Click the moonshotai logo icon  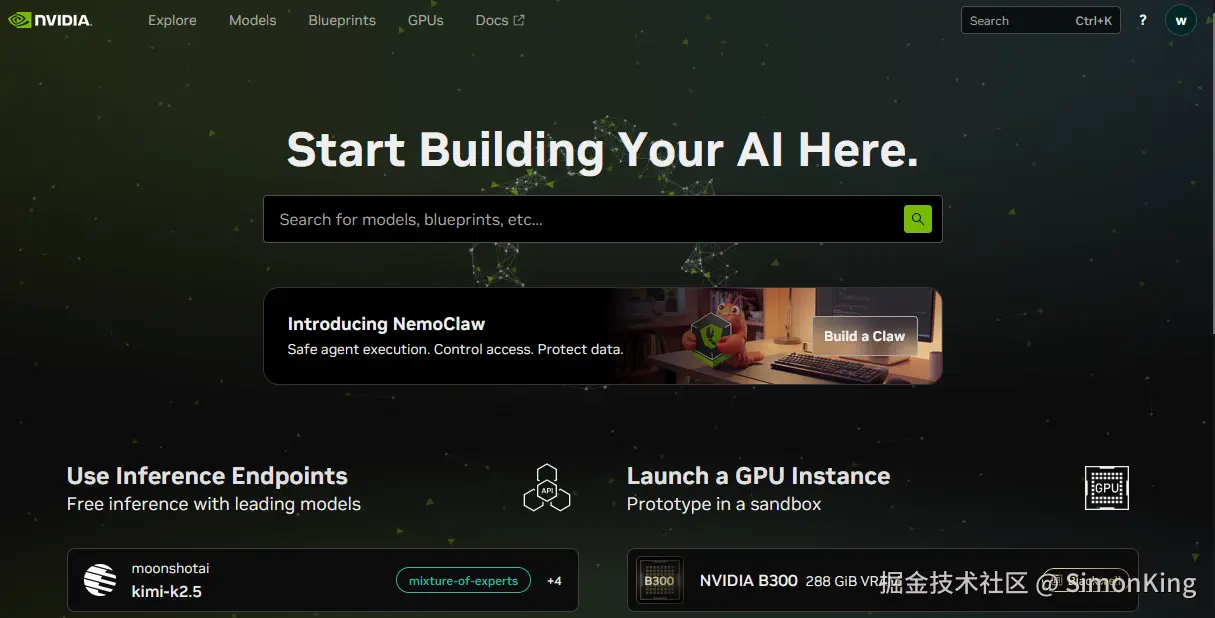[100, 580]
